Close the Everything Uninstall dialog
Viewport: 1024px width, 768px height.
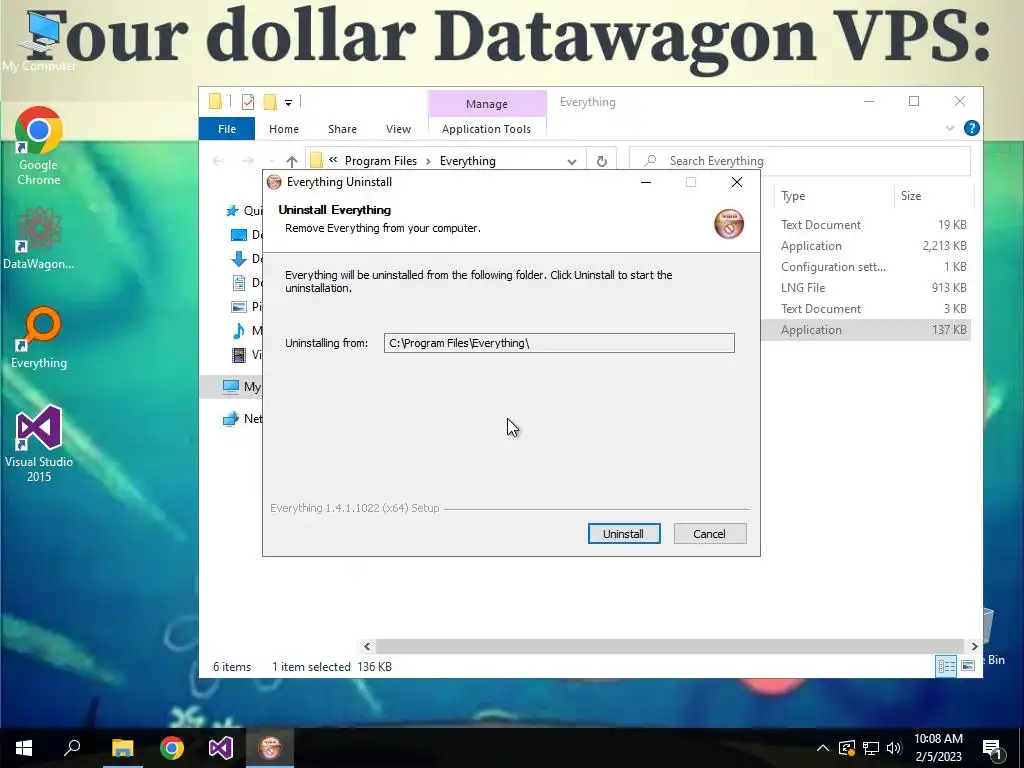click(737, 182)
